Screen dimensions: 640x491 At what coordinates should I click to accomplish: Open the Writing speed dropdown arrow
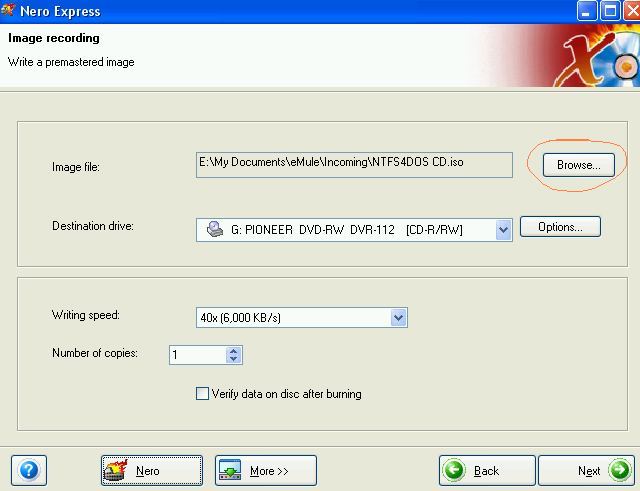pos(398,317)
